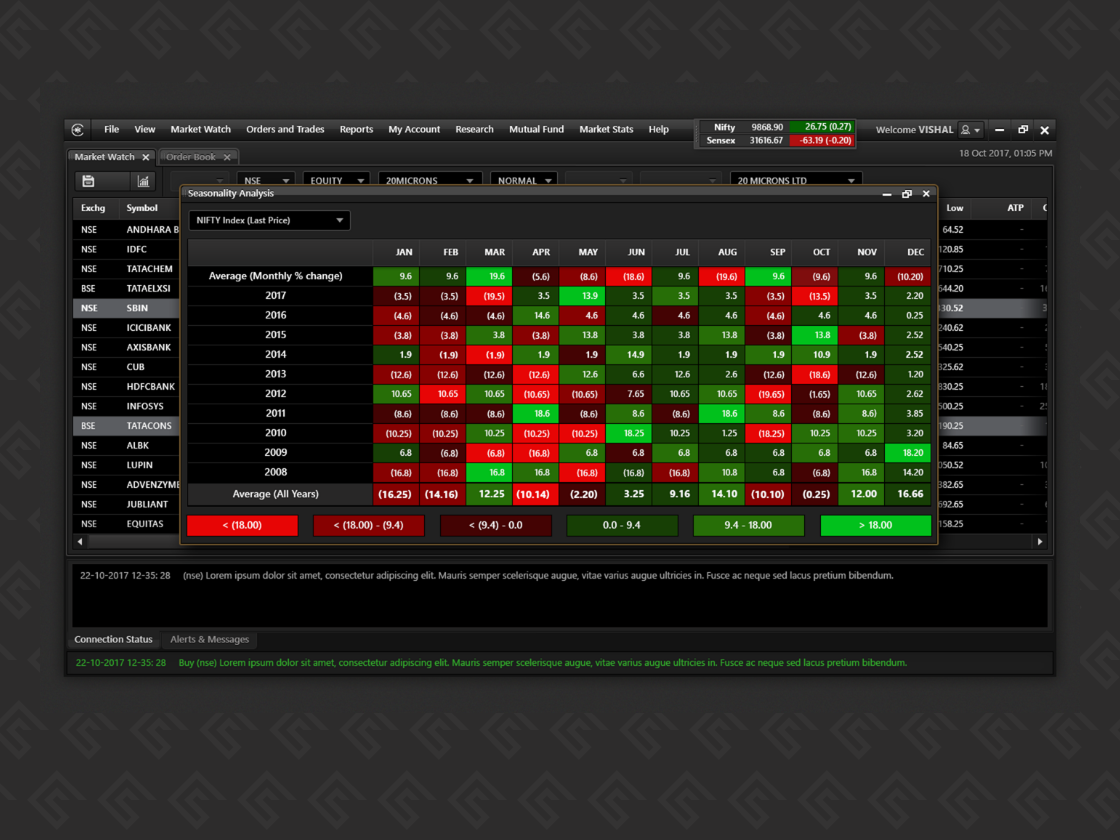Expand the NIFTY Index (Last Price) dropdown
The height and width of the screenshot is (840, 1120).
[x=269, y=221]
